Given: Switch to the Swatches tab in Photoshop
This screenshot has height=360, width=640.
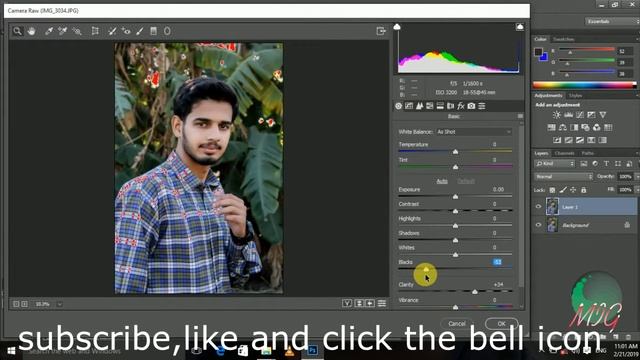Looking at the screenshot, I should pyautogui.click(x=563, y=39).
